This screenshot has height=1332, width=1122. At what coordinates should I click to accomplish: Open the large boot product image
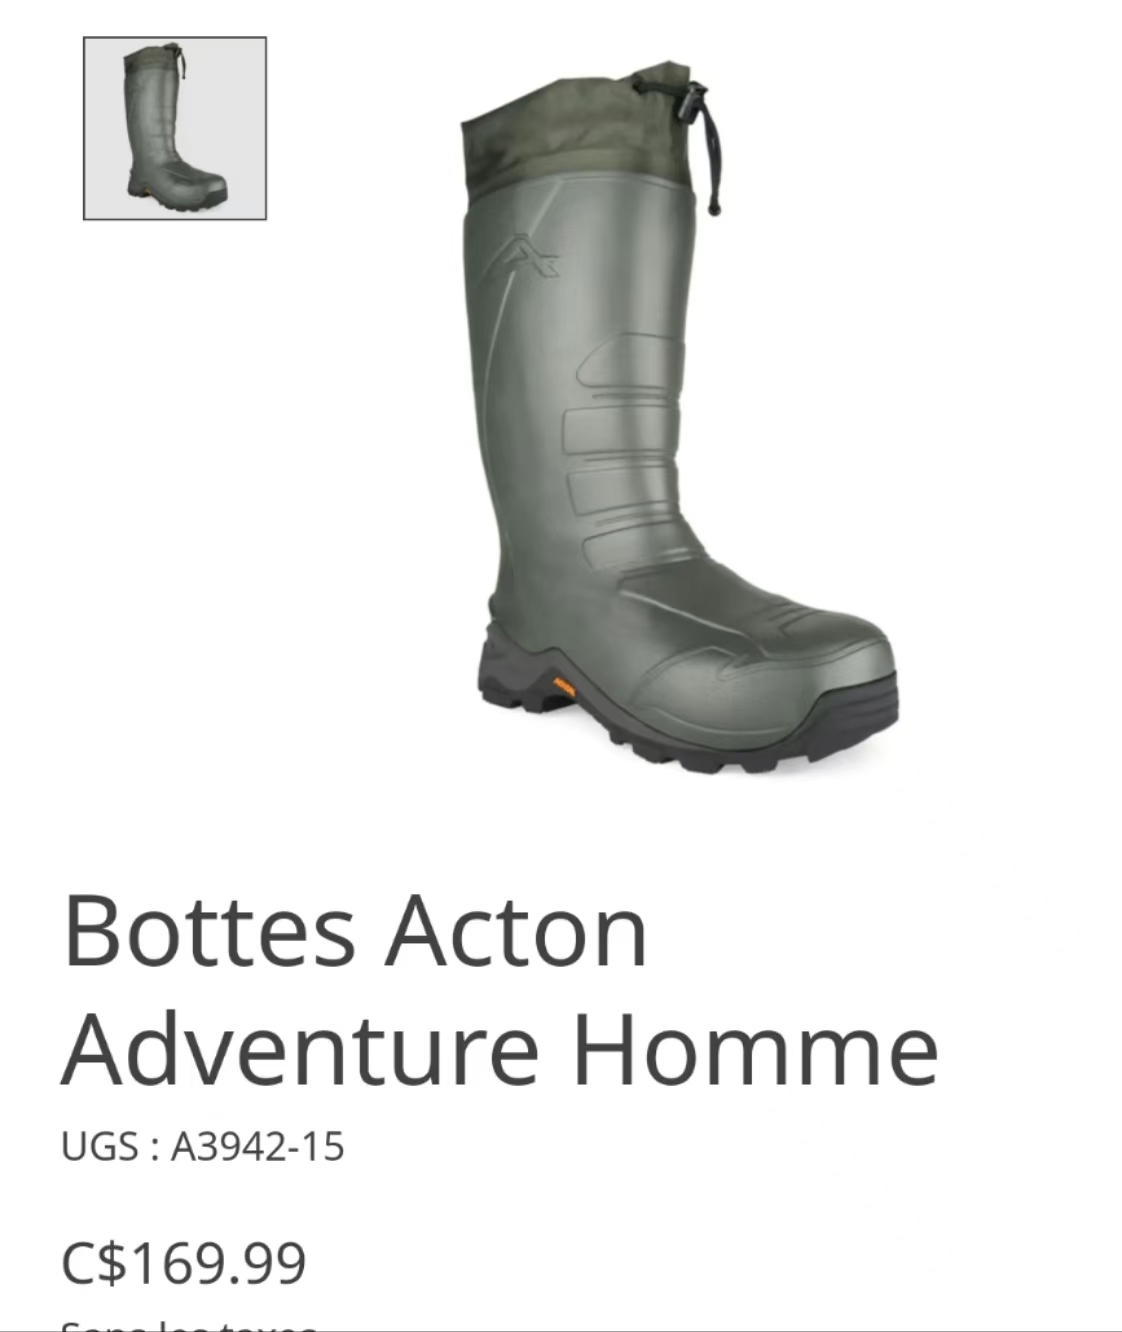click(x=680, y=418)
